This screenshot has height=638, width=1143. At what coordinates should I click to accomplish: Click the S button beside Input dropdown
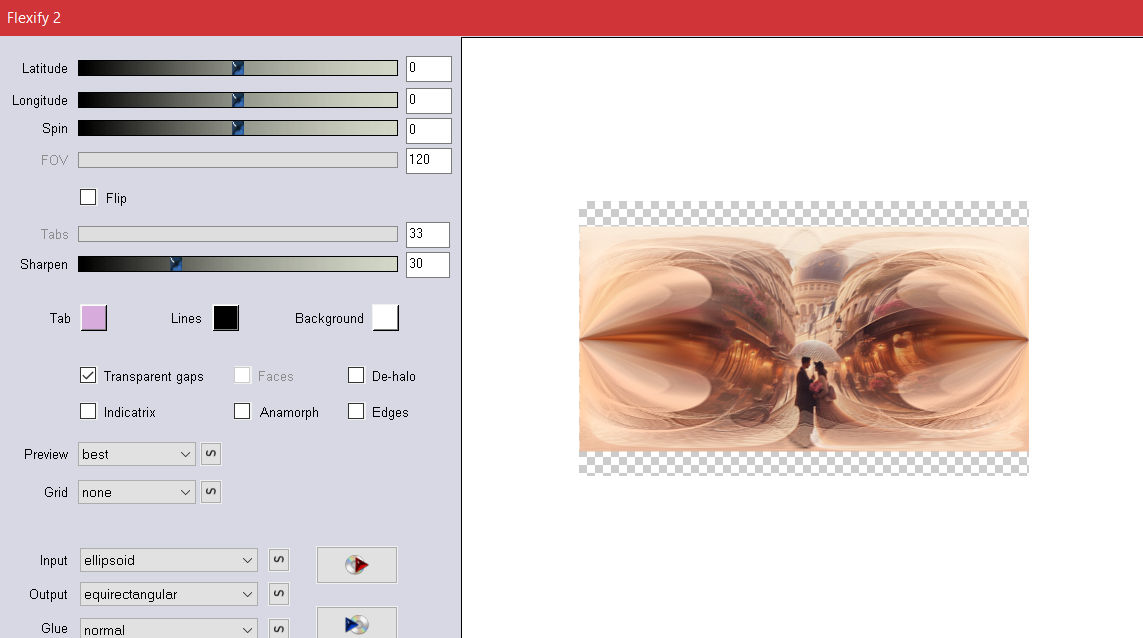(x=279, y=560)
